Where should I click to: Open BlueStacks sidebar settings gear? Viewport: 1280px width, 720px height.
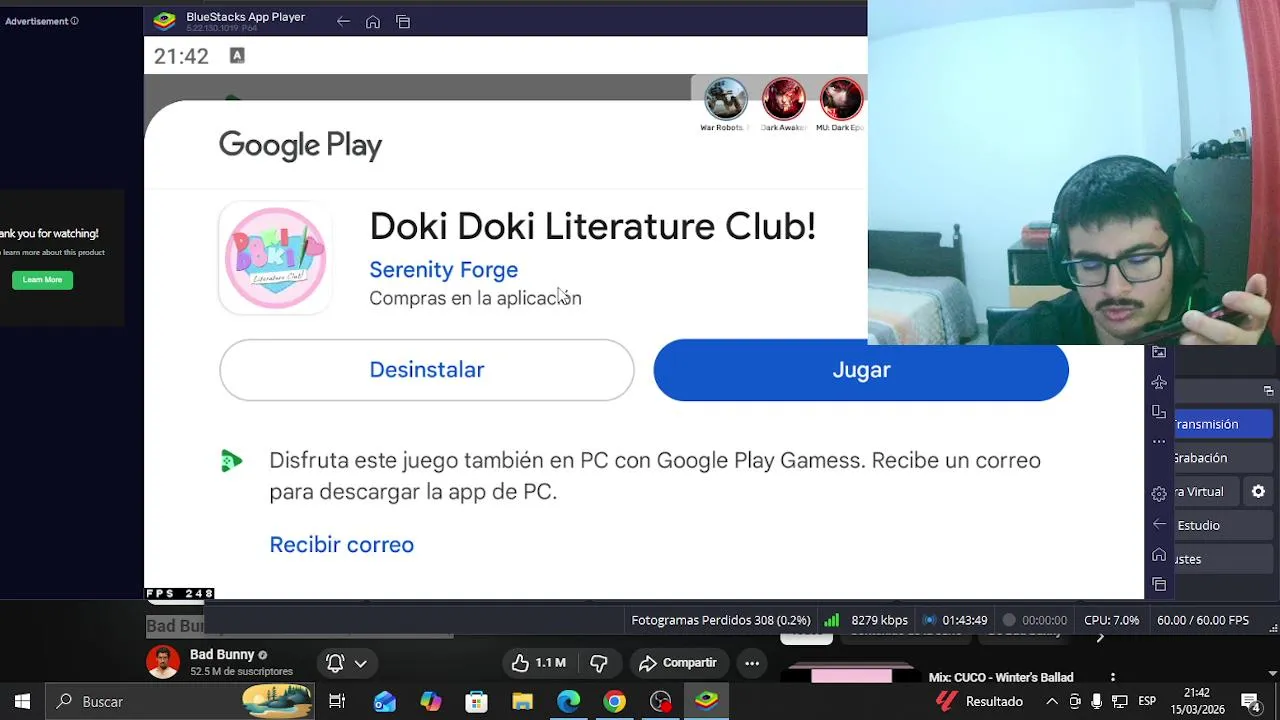pos(1159,494)
